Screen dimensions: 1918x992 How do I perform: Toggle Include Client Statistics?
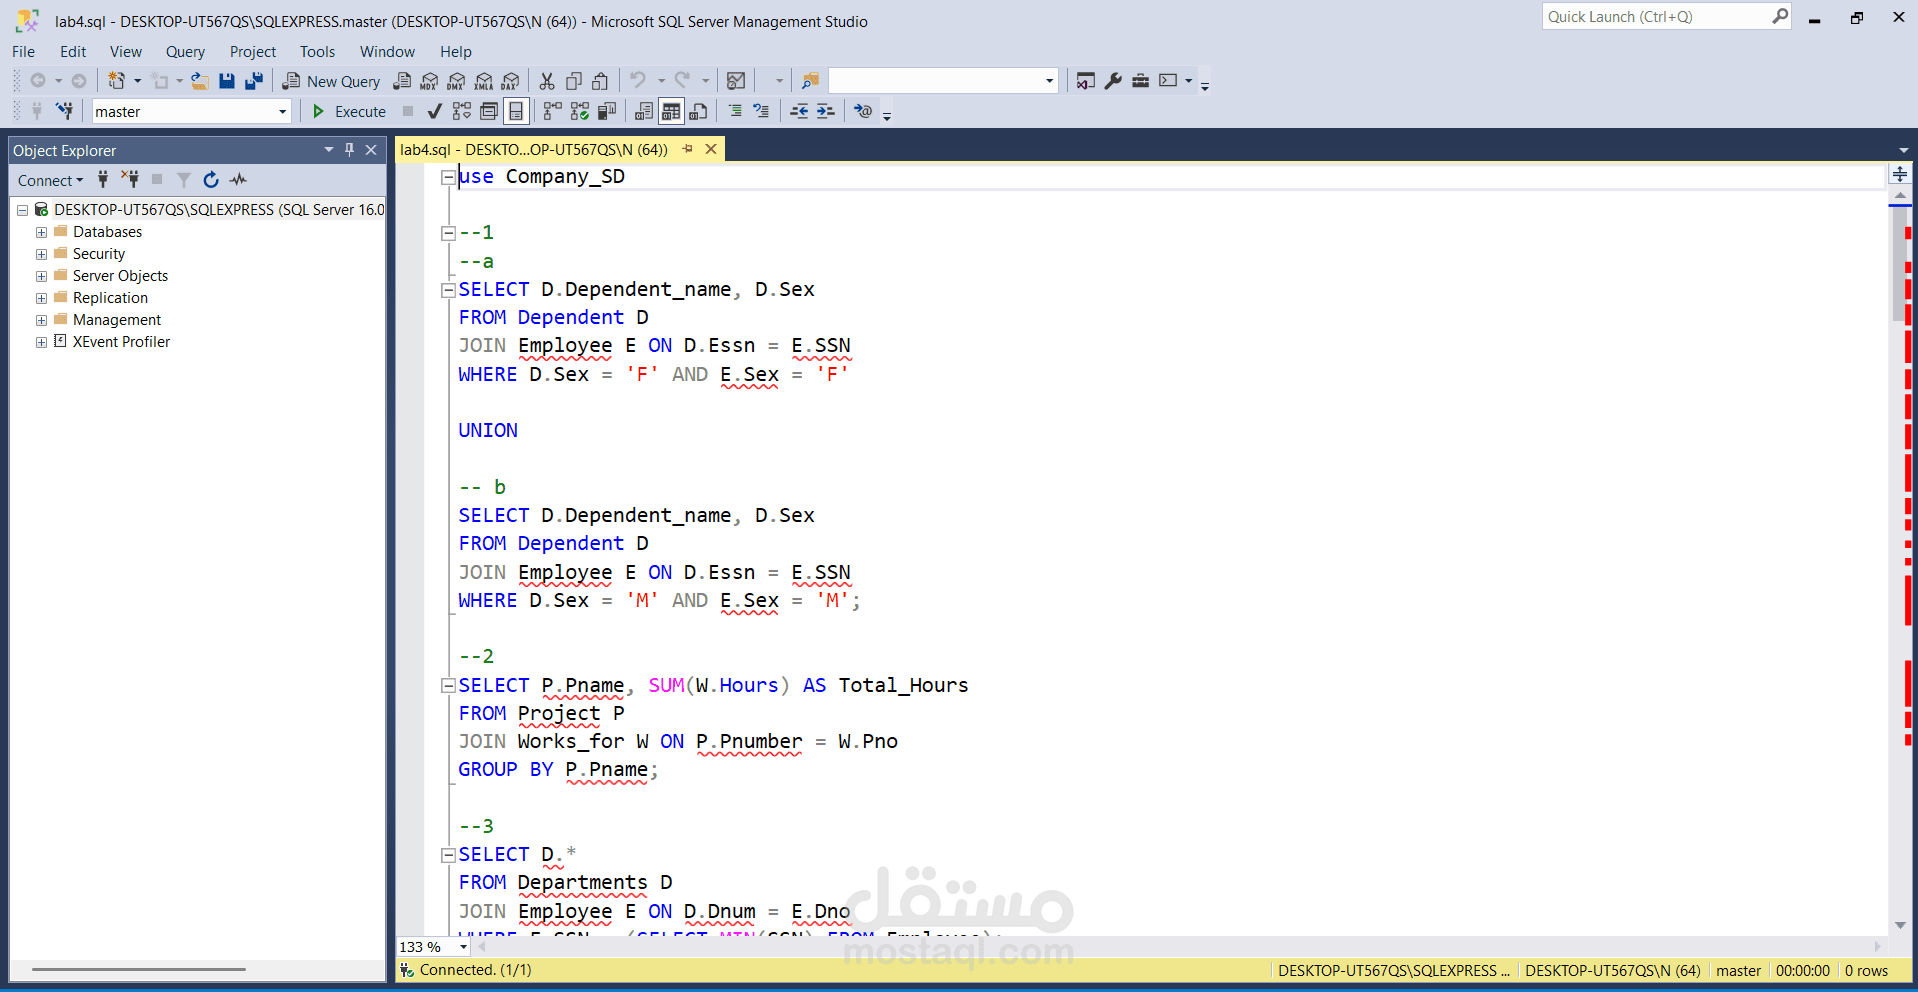606,111
